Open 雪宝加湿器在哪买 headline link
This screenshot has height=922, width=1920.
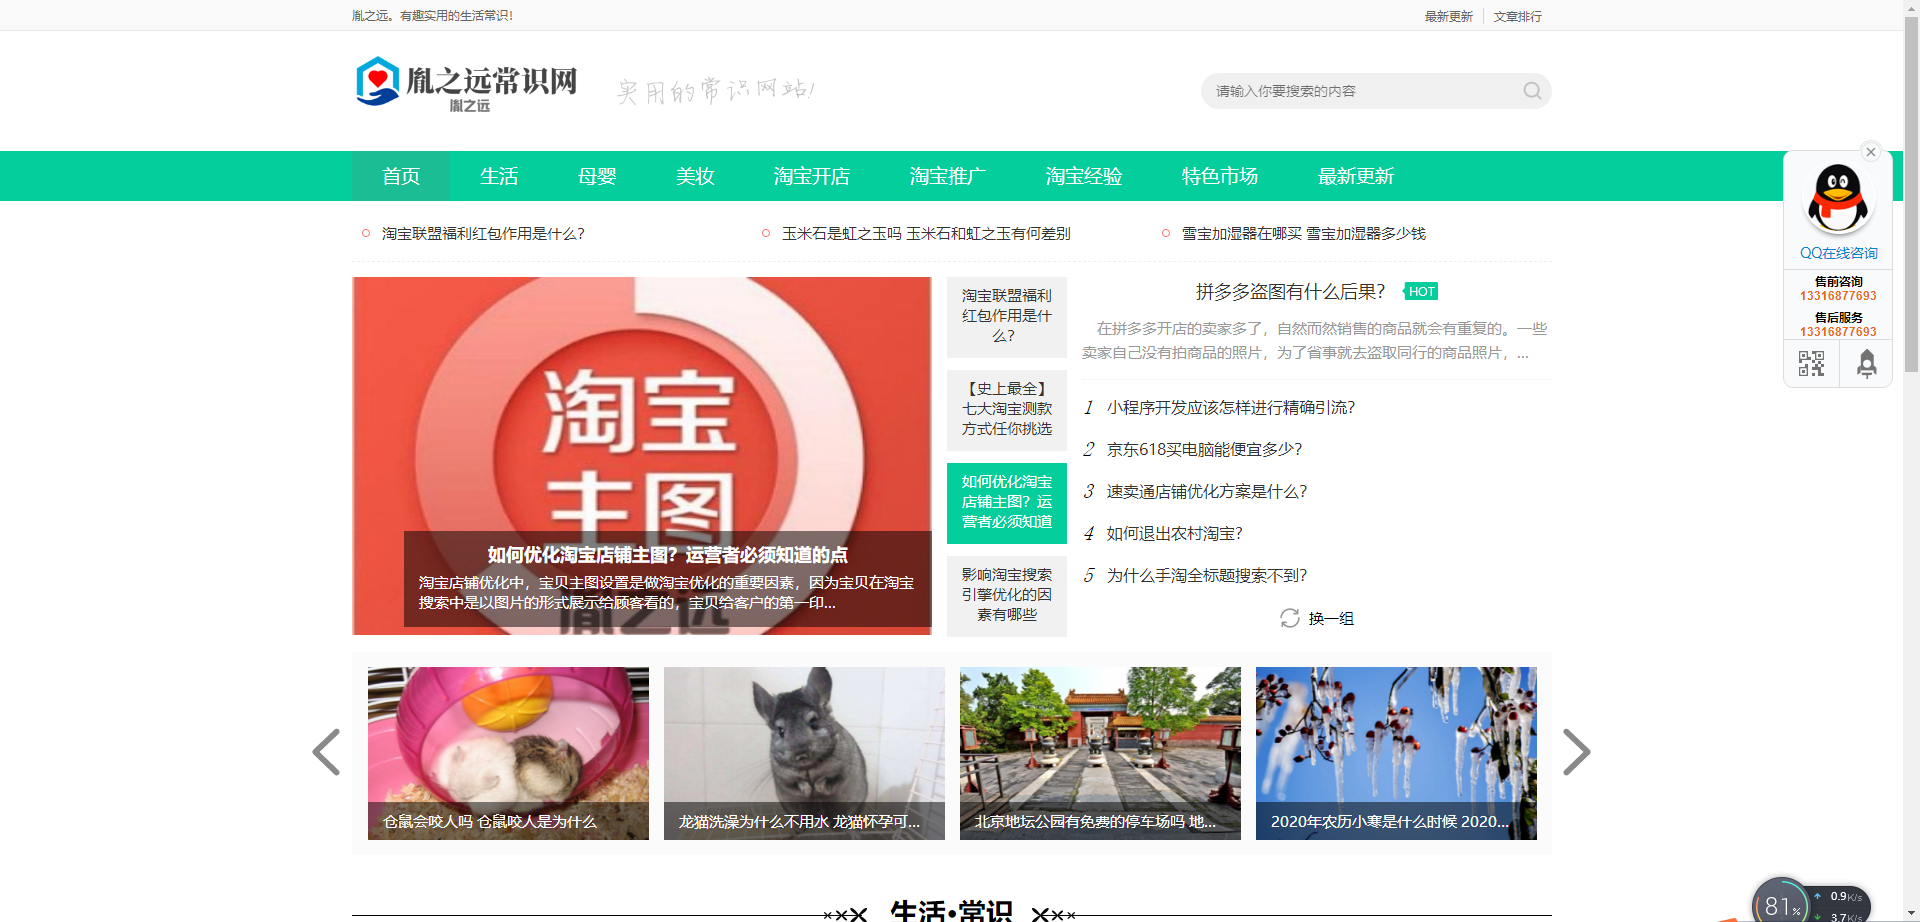tap(1304, 233)
